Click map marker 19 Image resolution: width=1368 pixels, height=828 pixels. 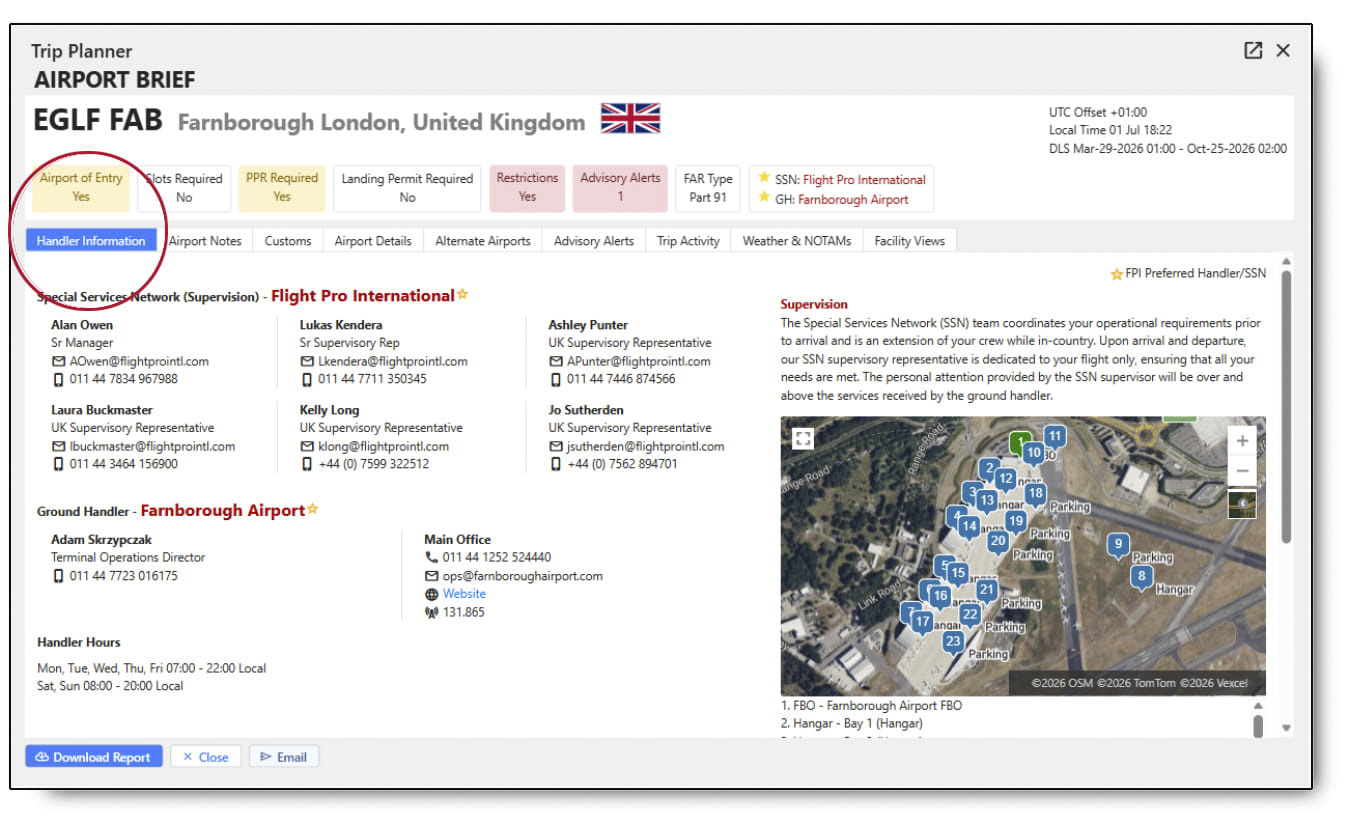coord(1016,521)
